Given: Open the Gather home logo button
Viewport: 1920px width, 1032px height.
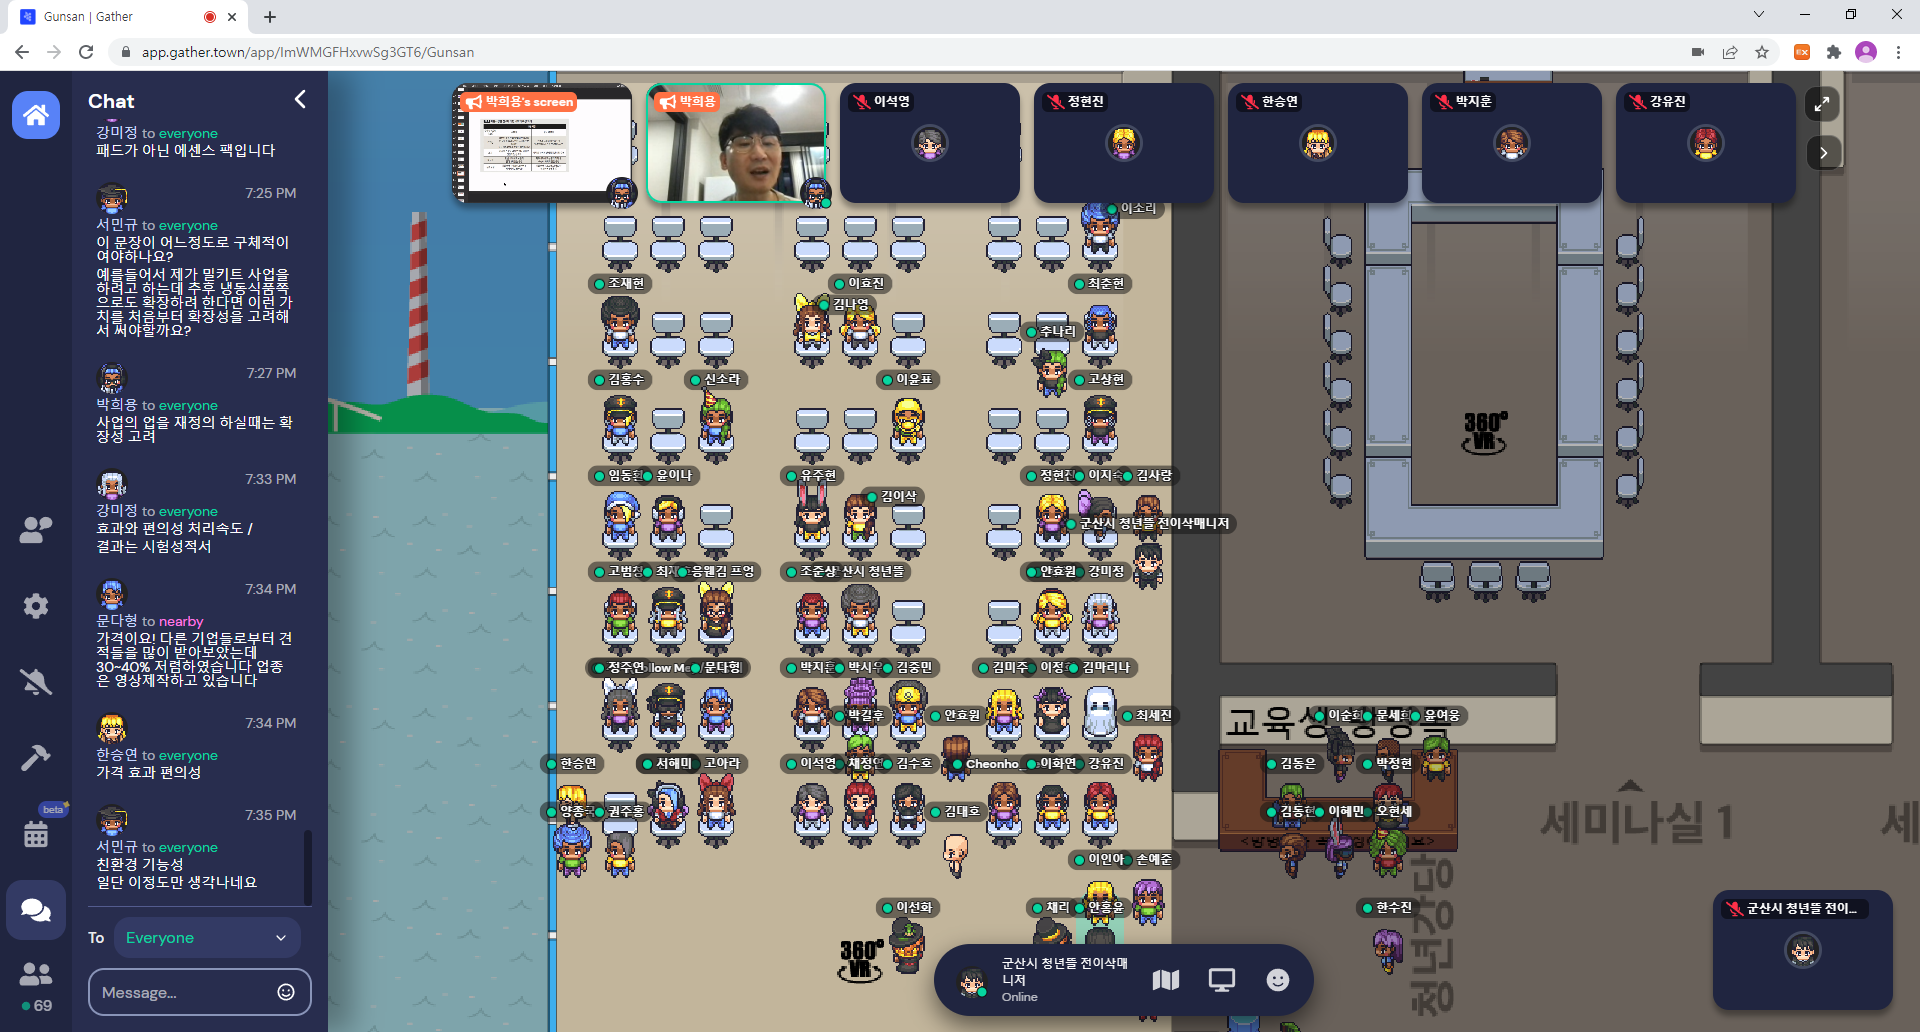Looking at the screenshot, I should pos(36,115).
